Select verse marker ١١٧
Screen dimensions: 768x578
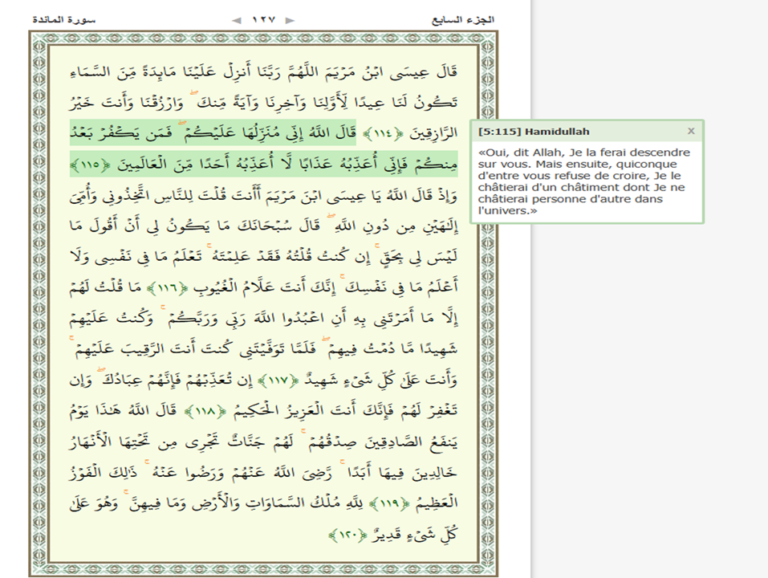277,380
